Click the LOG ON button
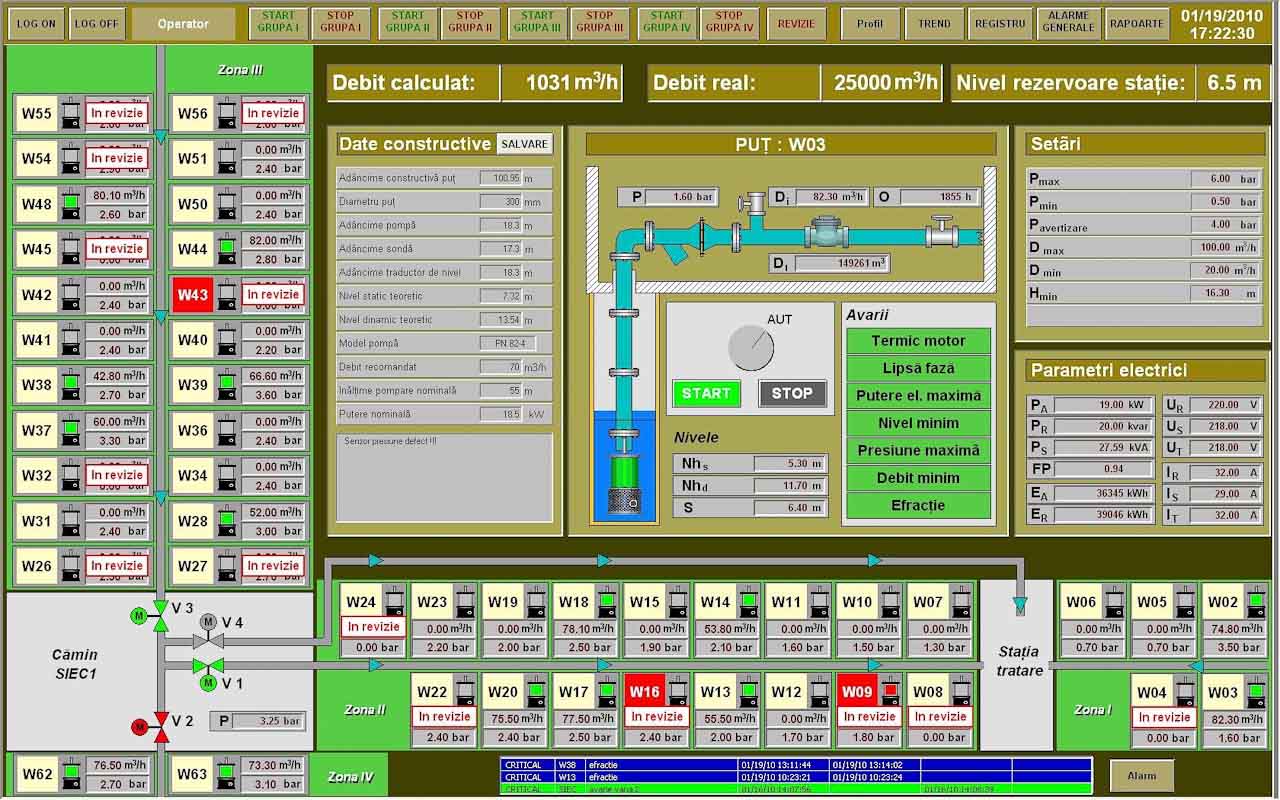The width and height of the screenshot is (1280, 800). pos(36,24)
